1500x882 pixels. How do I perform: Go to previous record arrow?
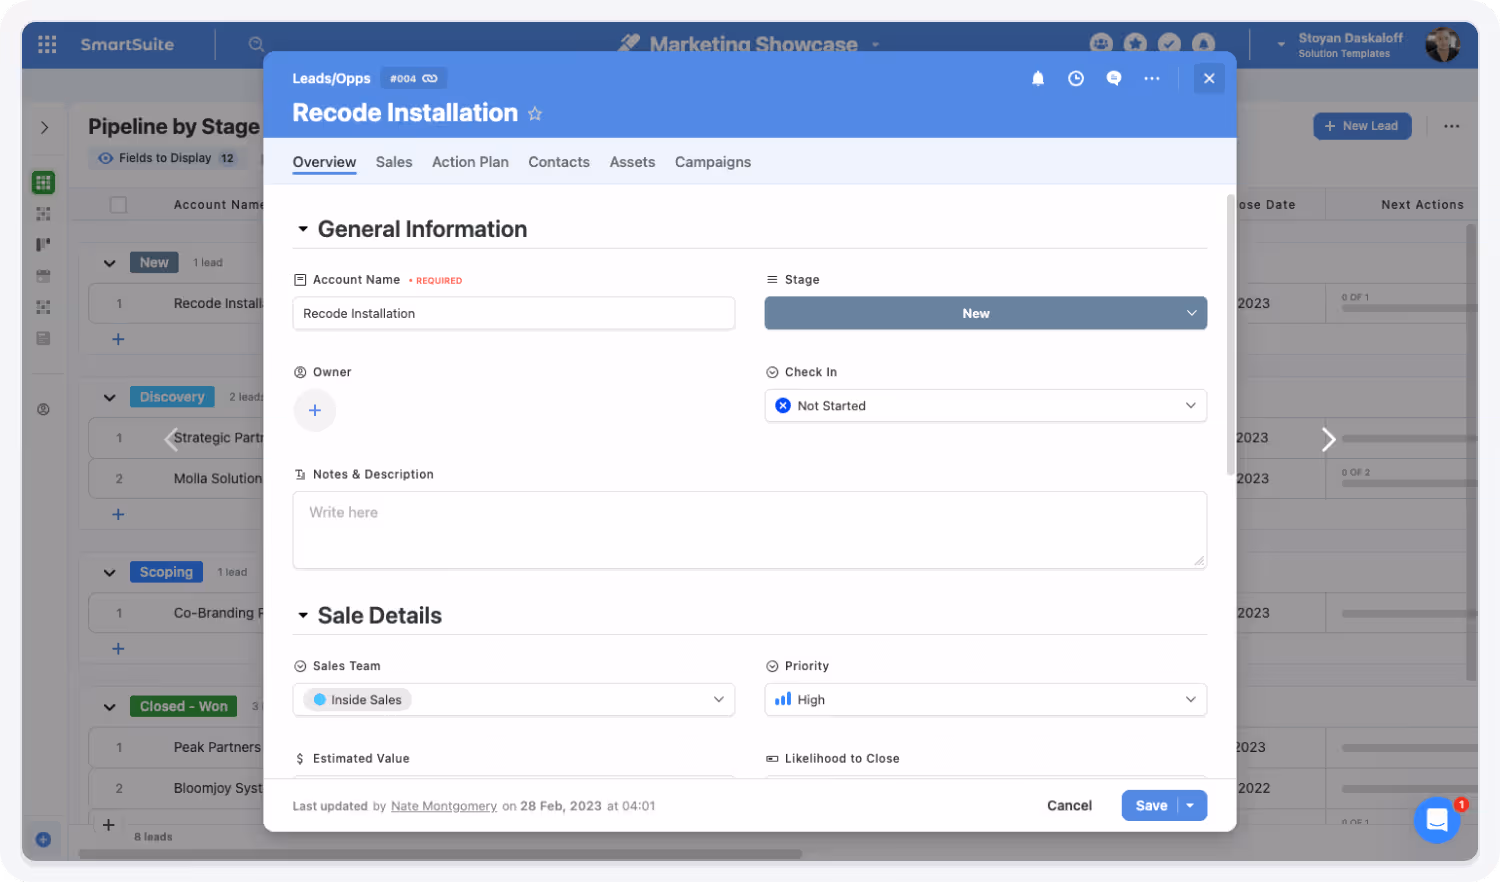point(171,439)
